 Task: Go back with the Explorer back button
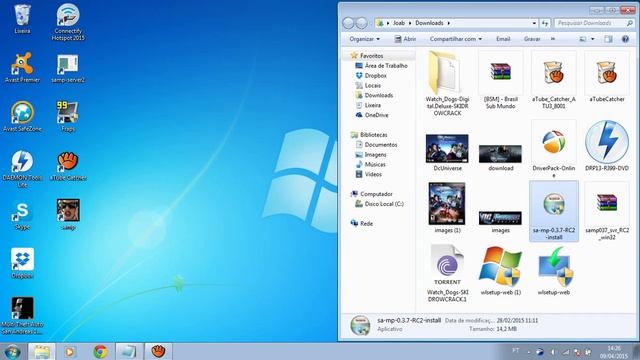[x=348, y=23]
